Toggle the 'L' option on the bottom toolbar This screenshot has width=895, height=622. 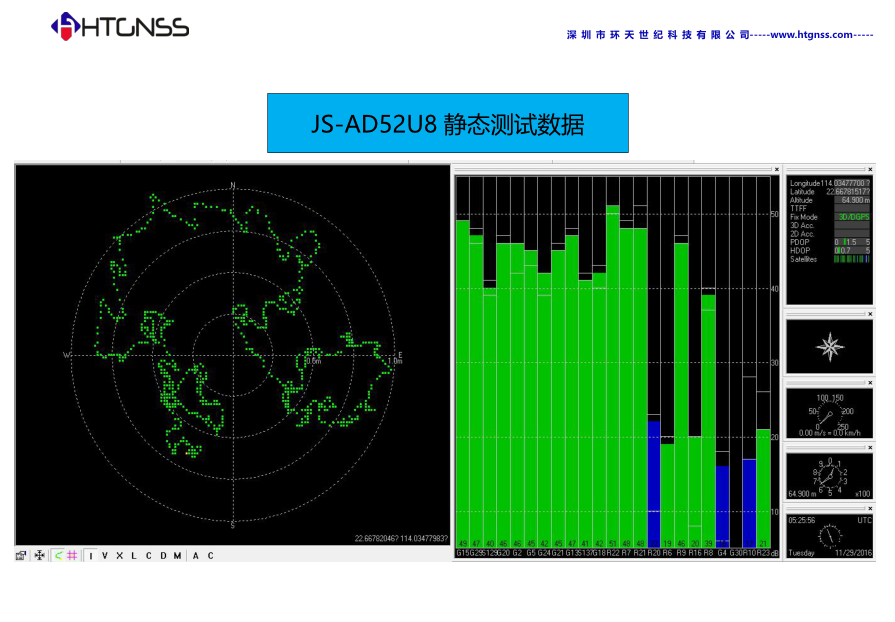click(133, 555)
